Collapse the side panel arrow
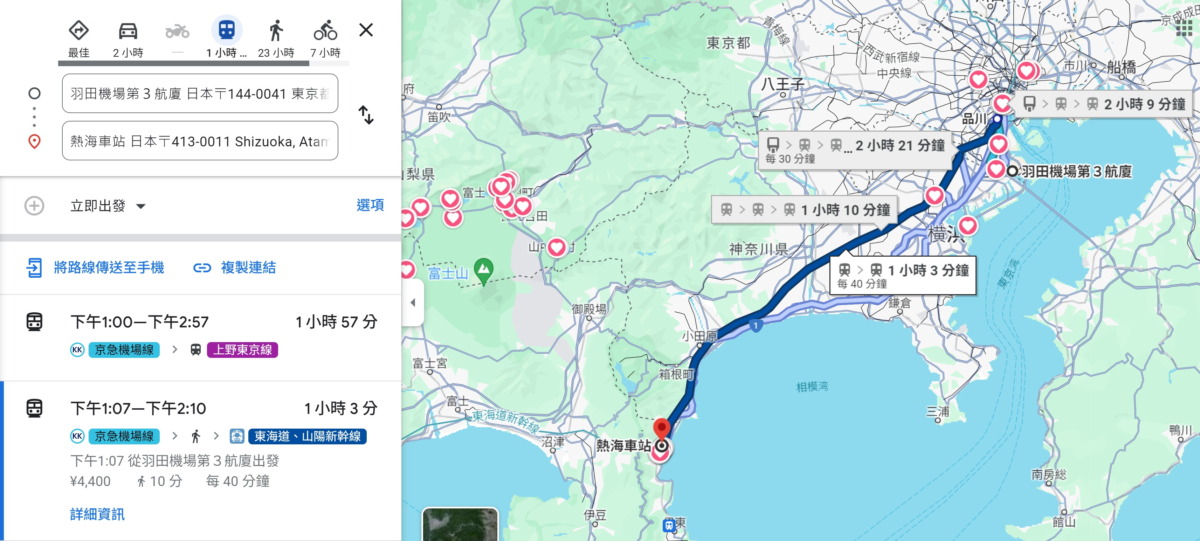Screen dimensions: 1200x541 (412, 302)
